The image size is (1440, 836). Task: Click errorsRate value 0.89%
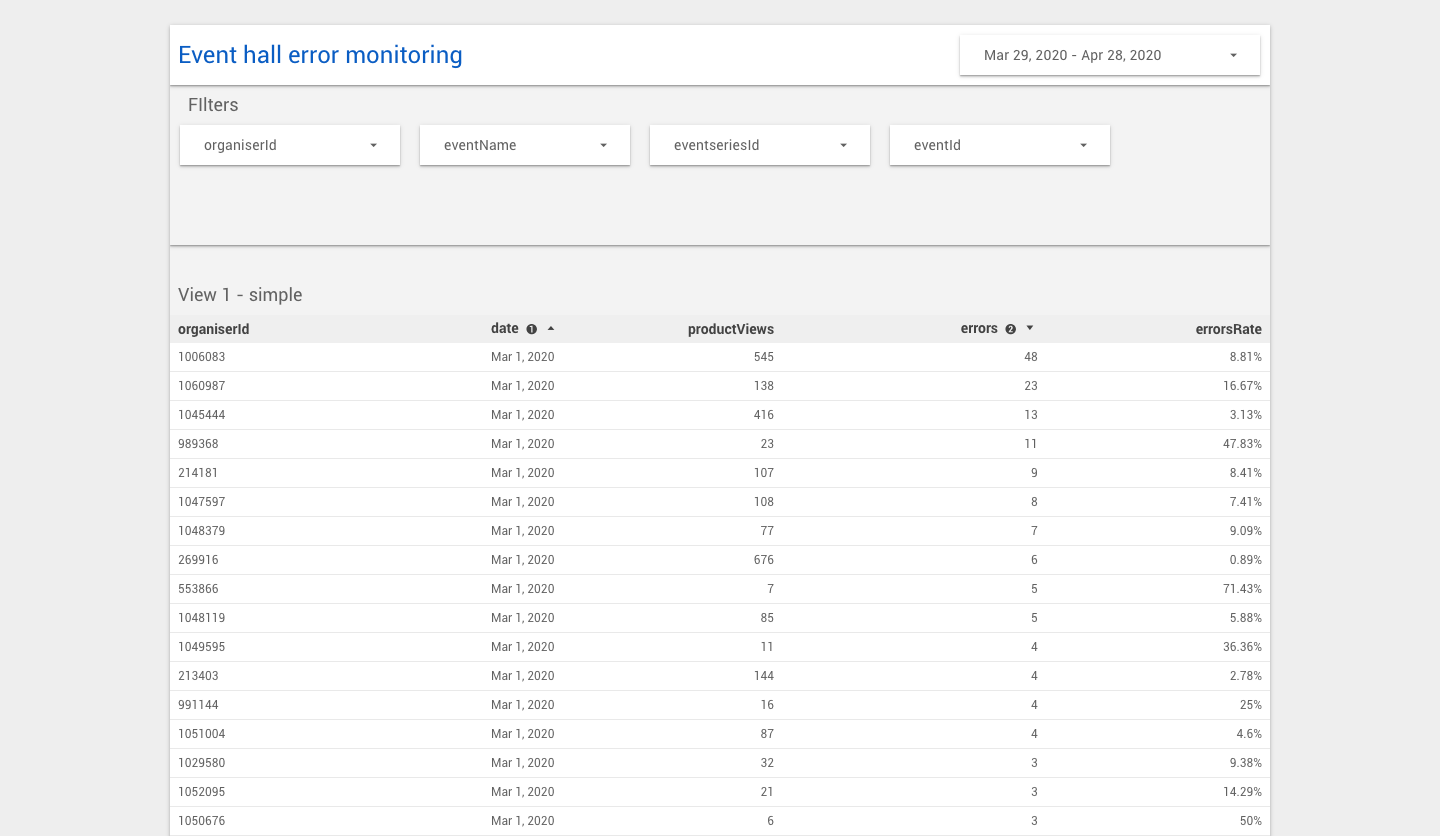click(1246, 560)
